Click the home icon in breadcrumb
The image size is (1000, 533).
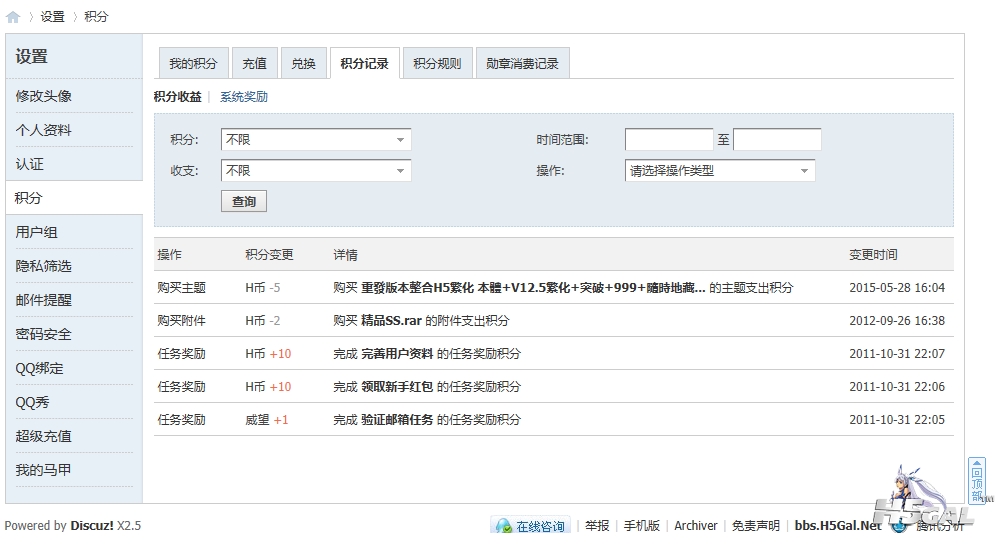tap(13, 17)
